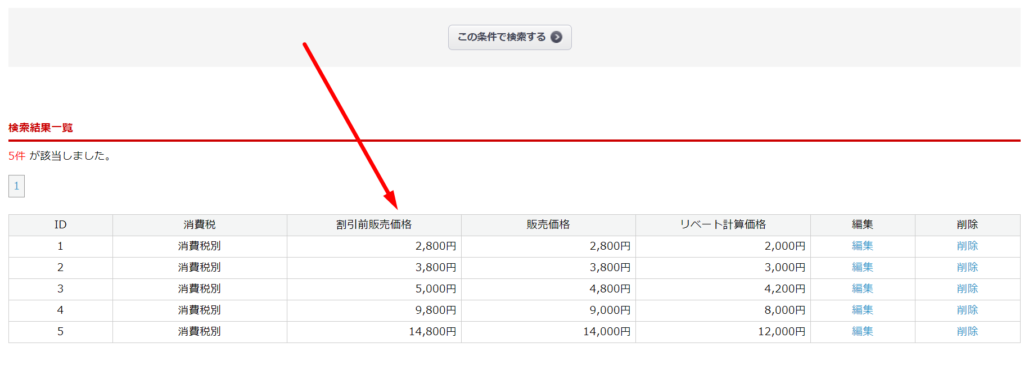The height and width of the screenshot is (365, 1024).
Task: Delete row ID 1 via 削除 link
Action: (967, 246)
